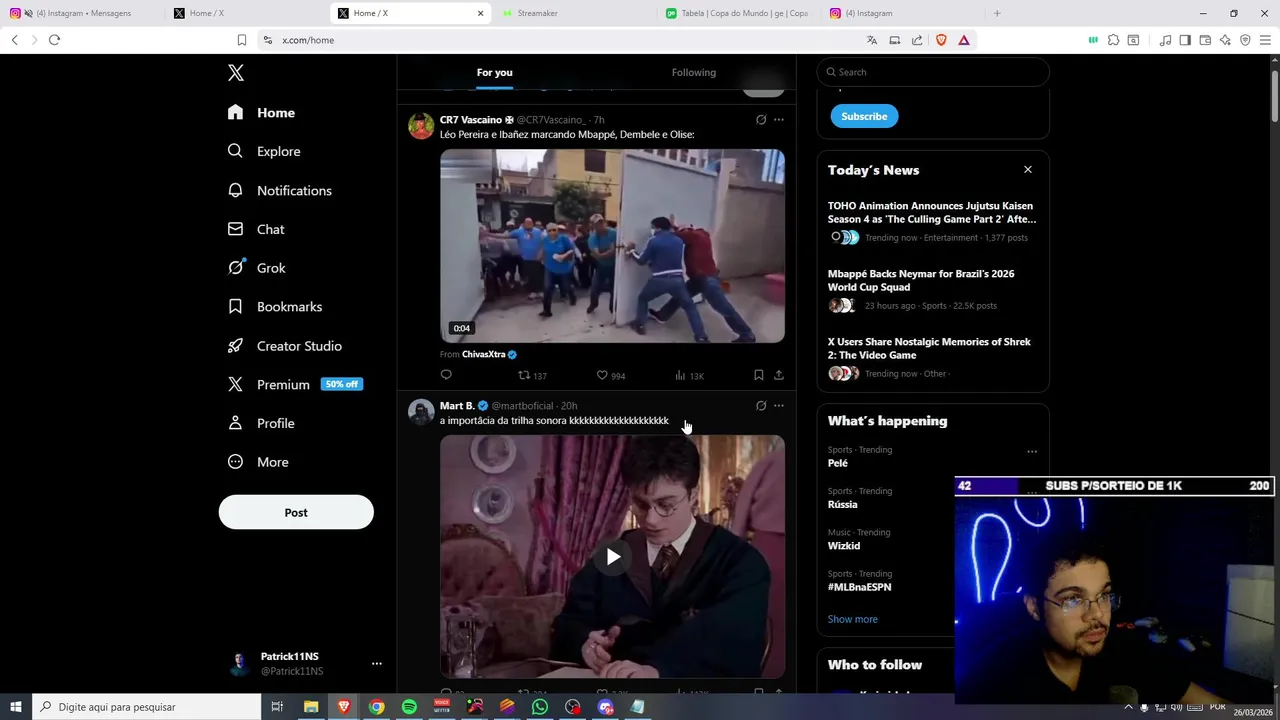Open CR7 Vascaino profile avatar
The height and width of the screenshot is (720, 1280).
[x=421, y=126]
